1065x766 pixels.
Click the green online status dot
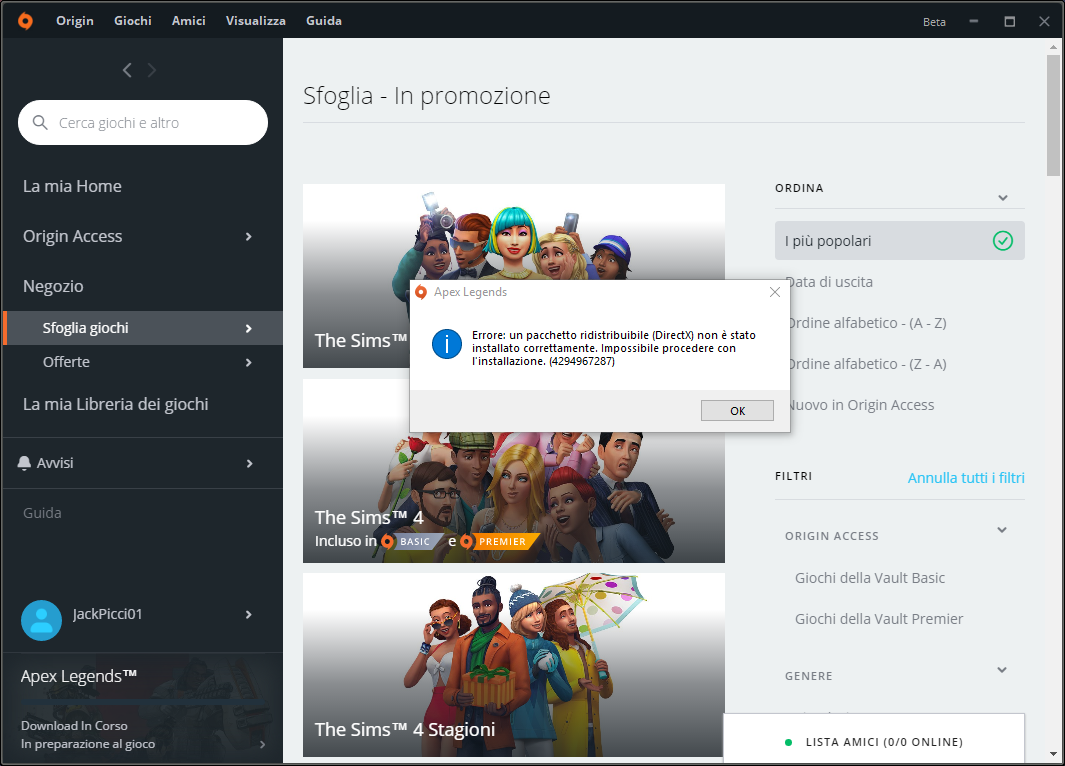pos(788,742)
